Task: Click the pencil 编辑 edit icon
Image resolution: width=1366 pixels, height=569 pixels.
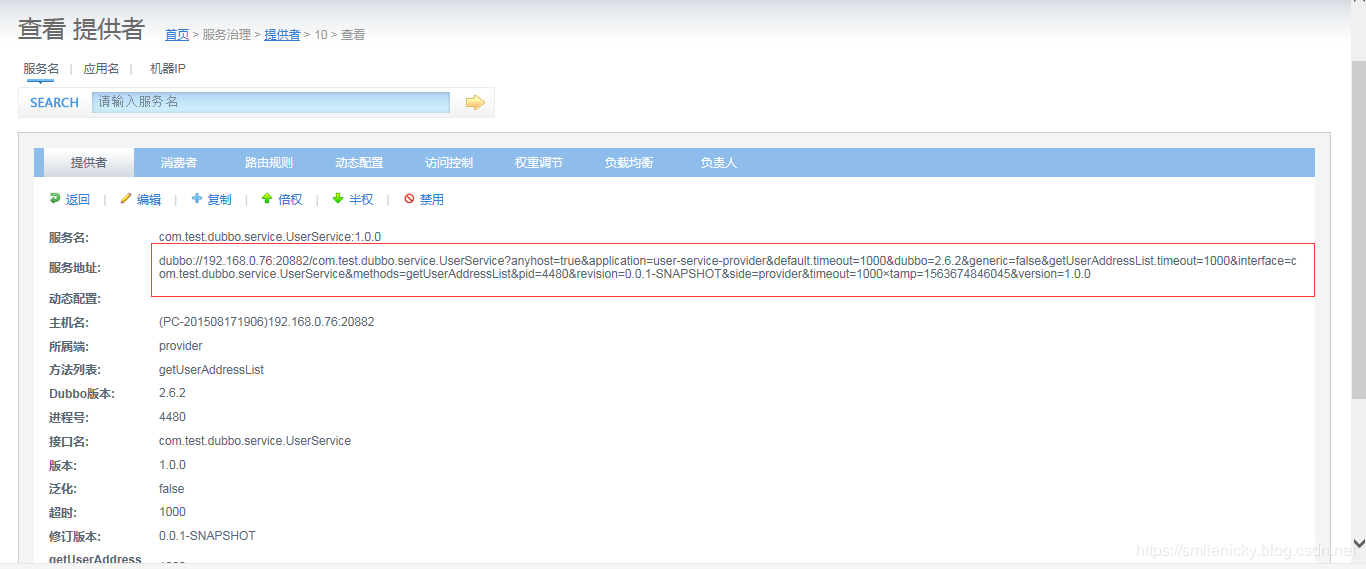Action: (126, 199)
